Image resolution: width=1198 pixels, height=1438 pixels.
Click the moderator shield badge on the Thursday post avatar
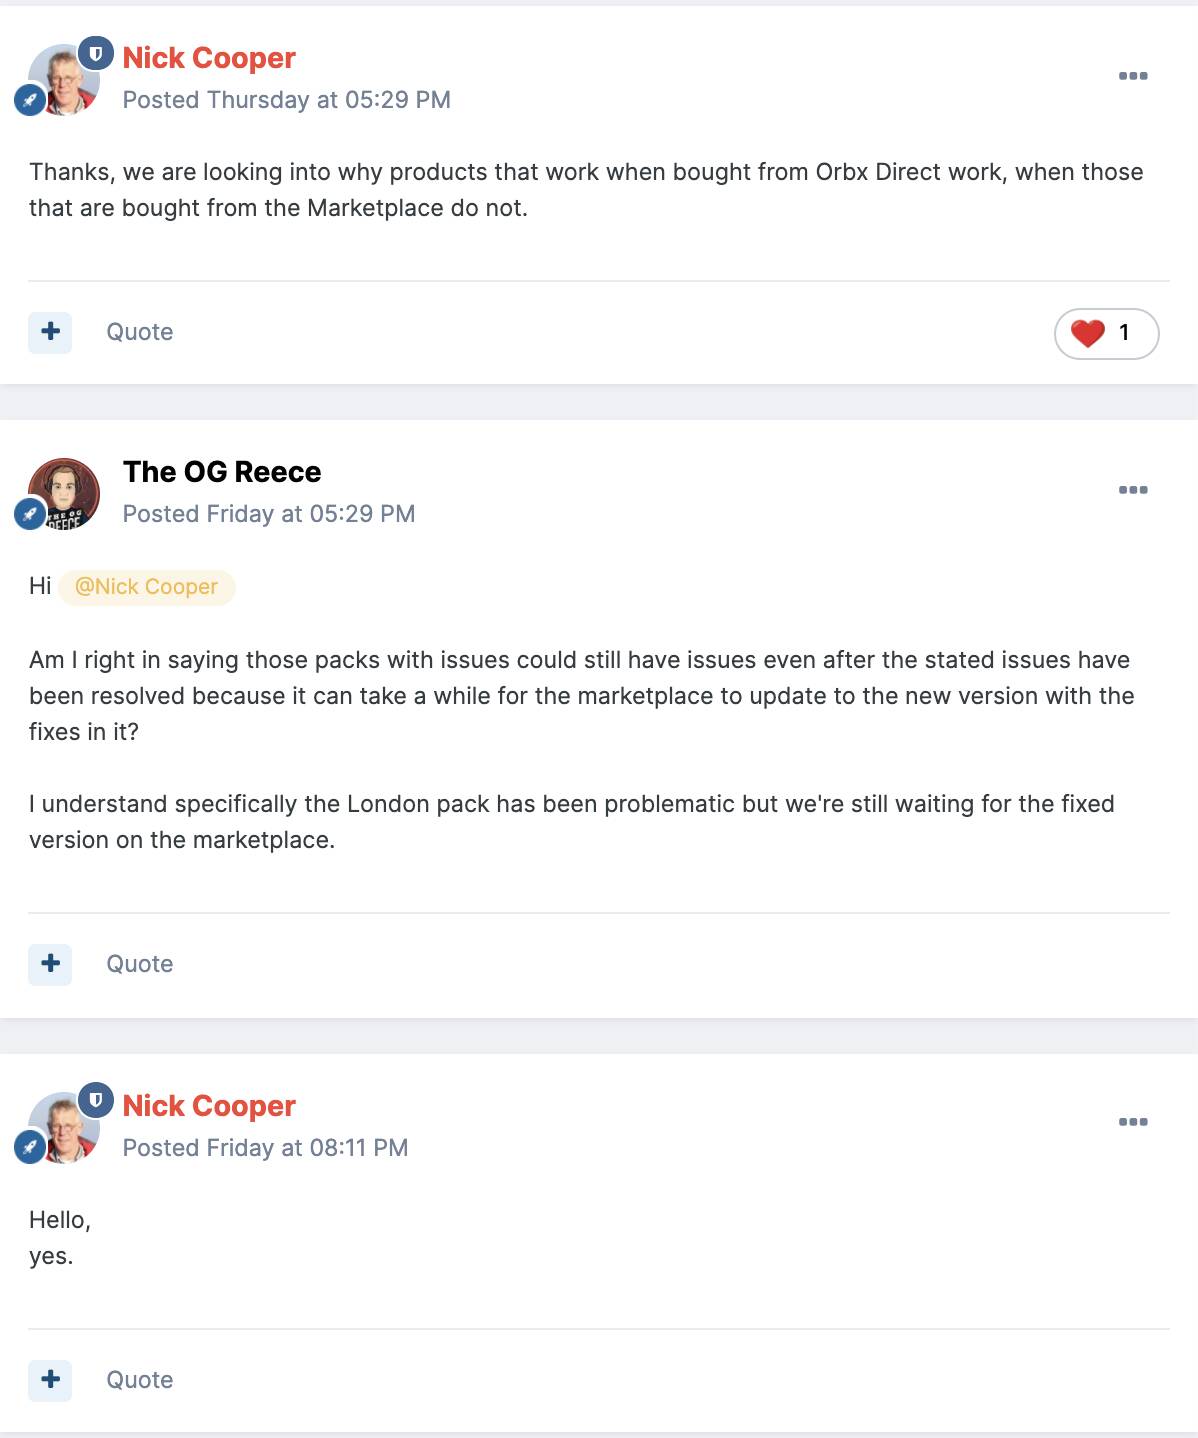click(x=96, y=54)
